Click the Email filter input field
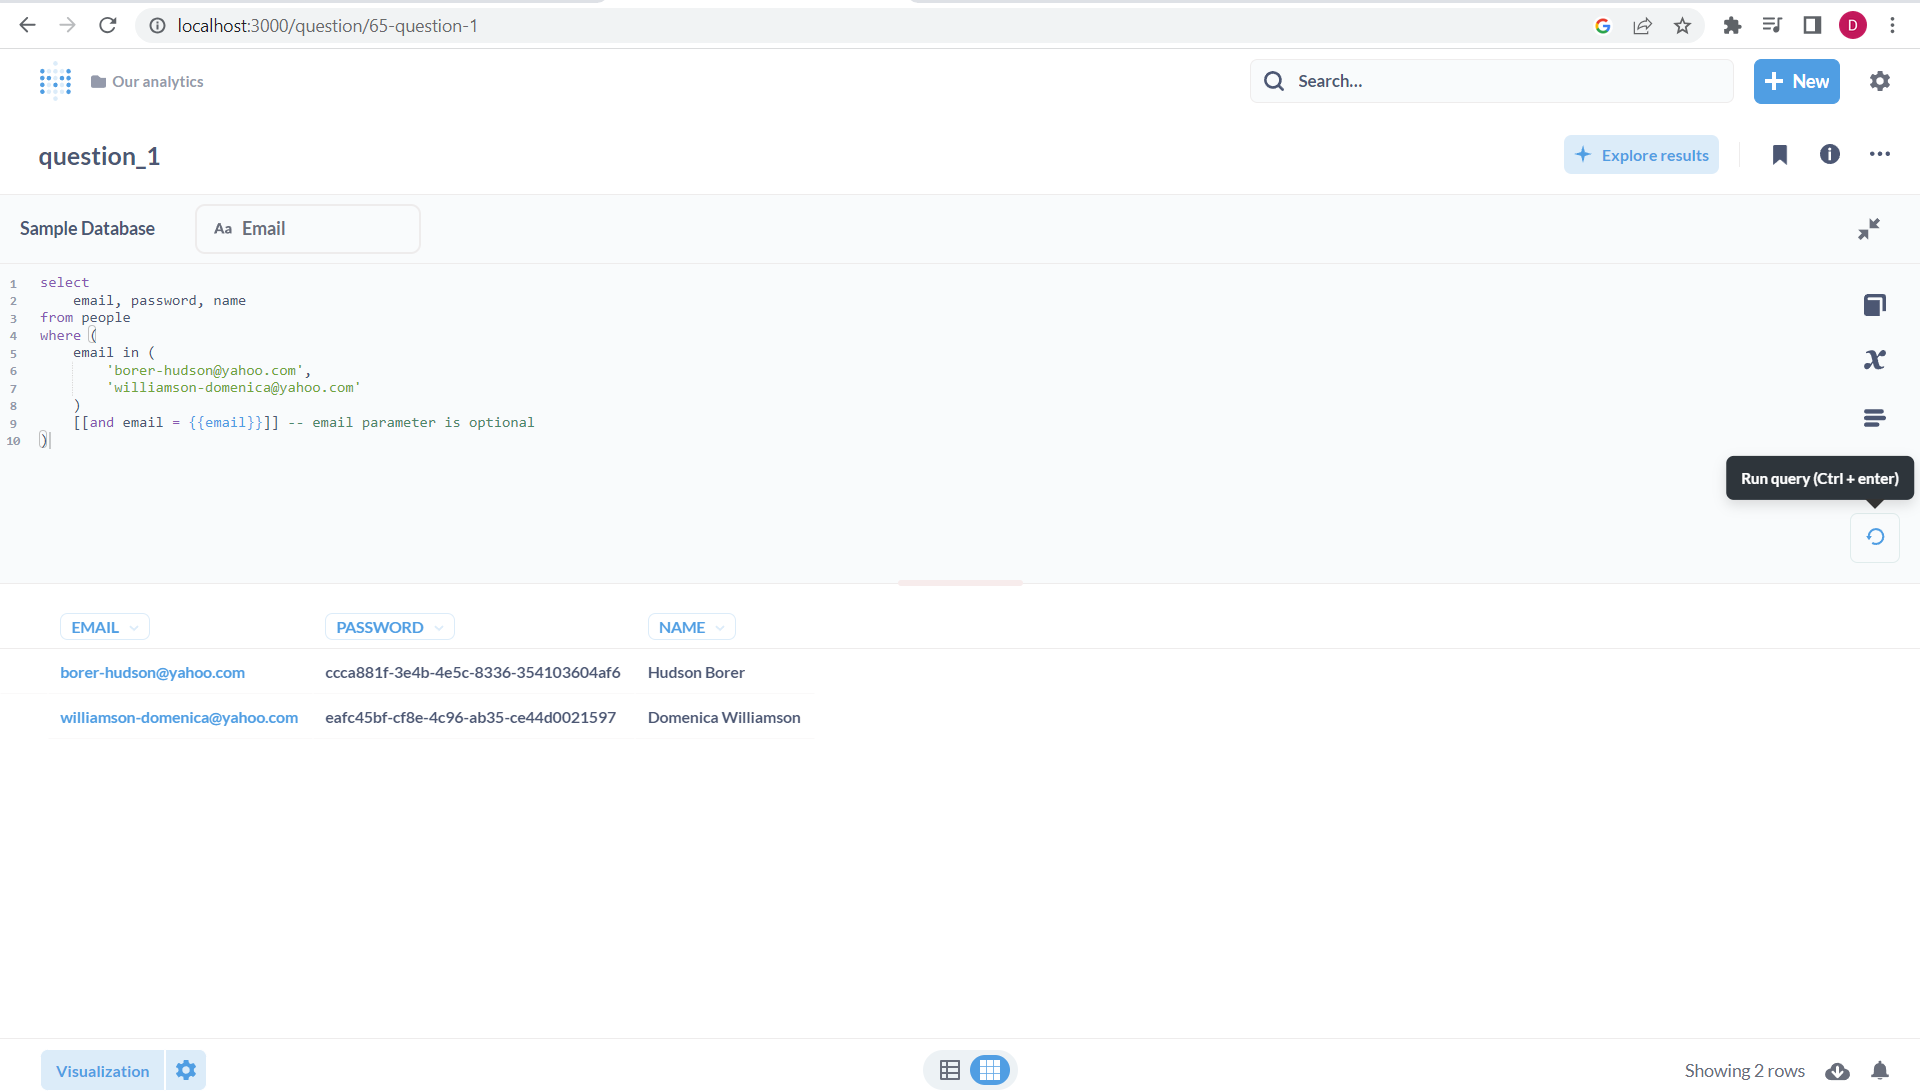 308,229
